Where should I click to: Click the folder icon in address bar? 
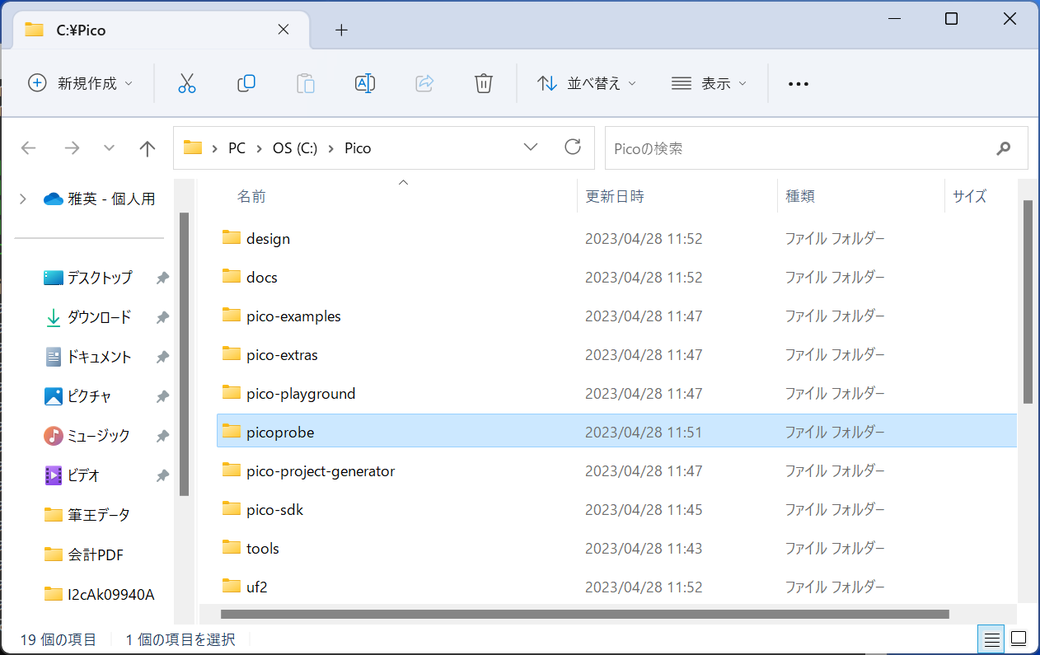[193, 147]
